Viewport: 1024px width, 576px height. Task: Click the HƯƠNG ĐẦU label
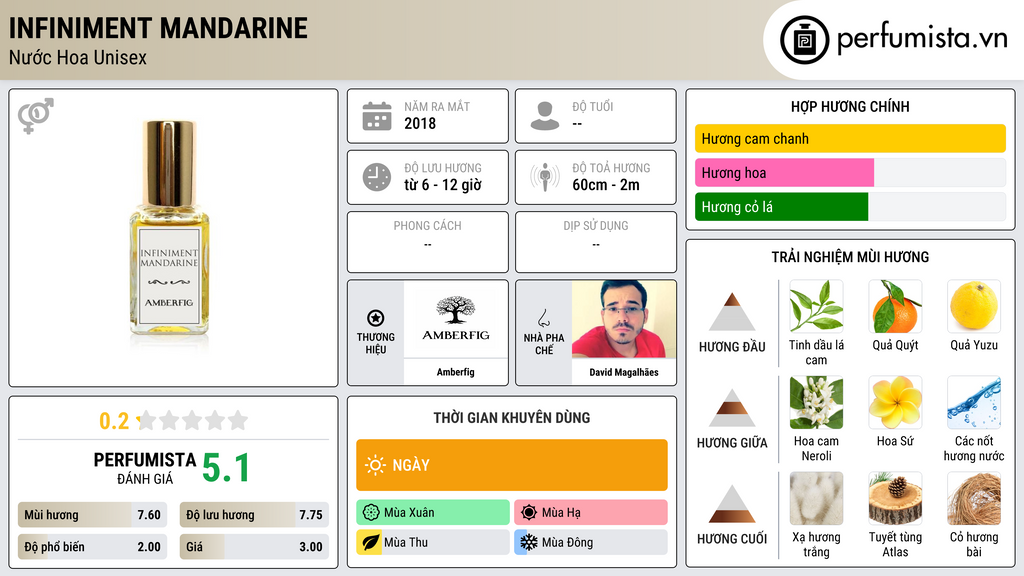pyautogui.click(x=732, y=347)
